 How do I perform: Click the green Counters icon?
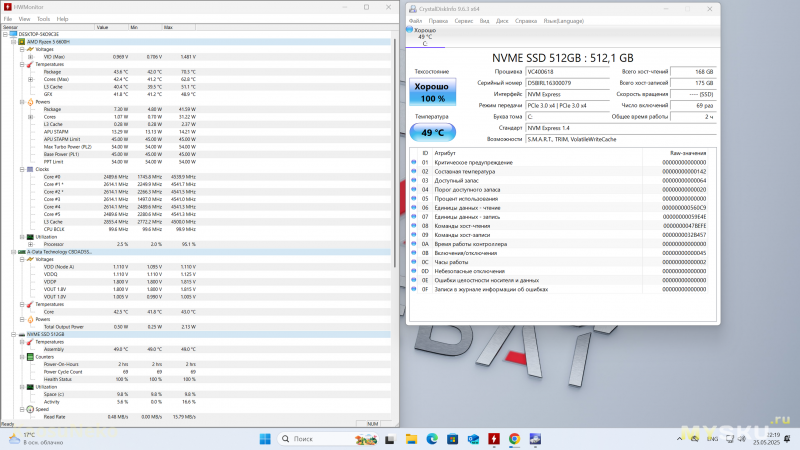[x=30, y=357]
